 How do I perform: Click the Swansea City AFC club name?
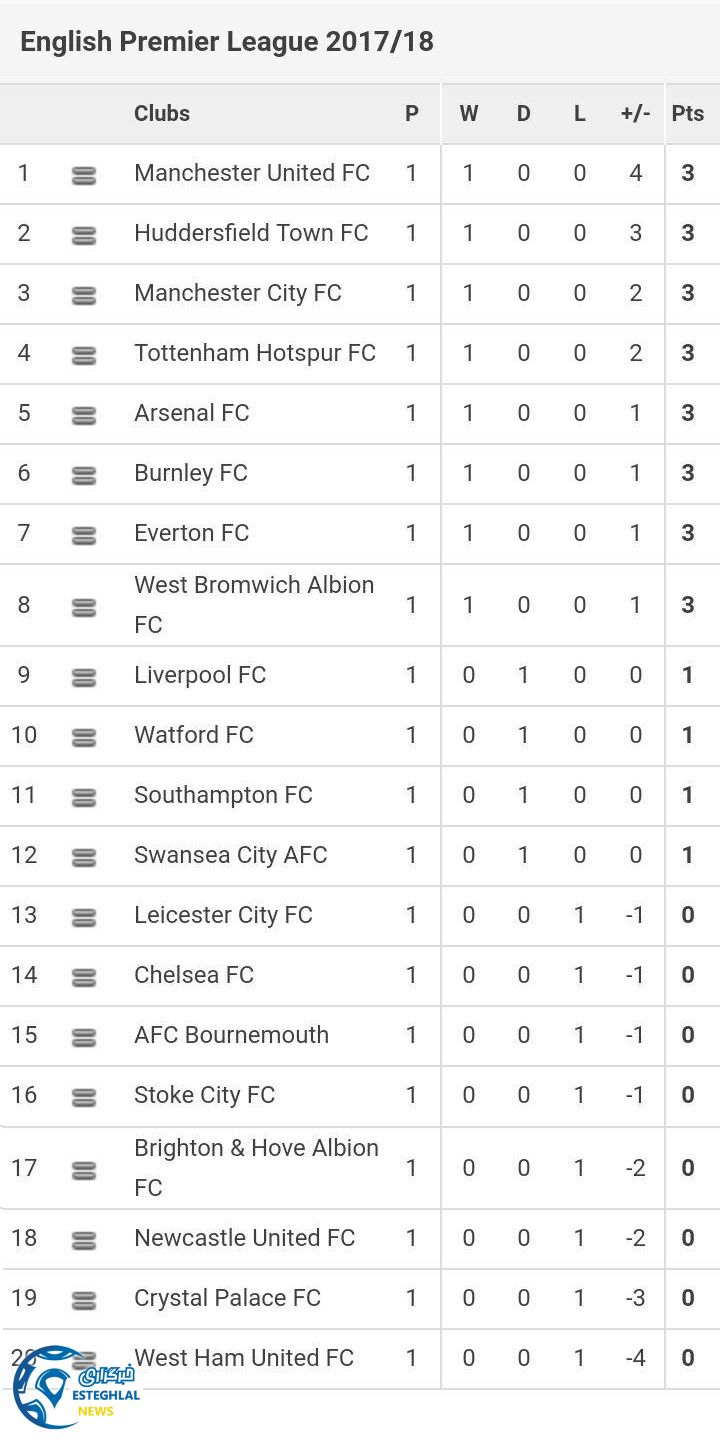coord(231,855)
